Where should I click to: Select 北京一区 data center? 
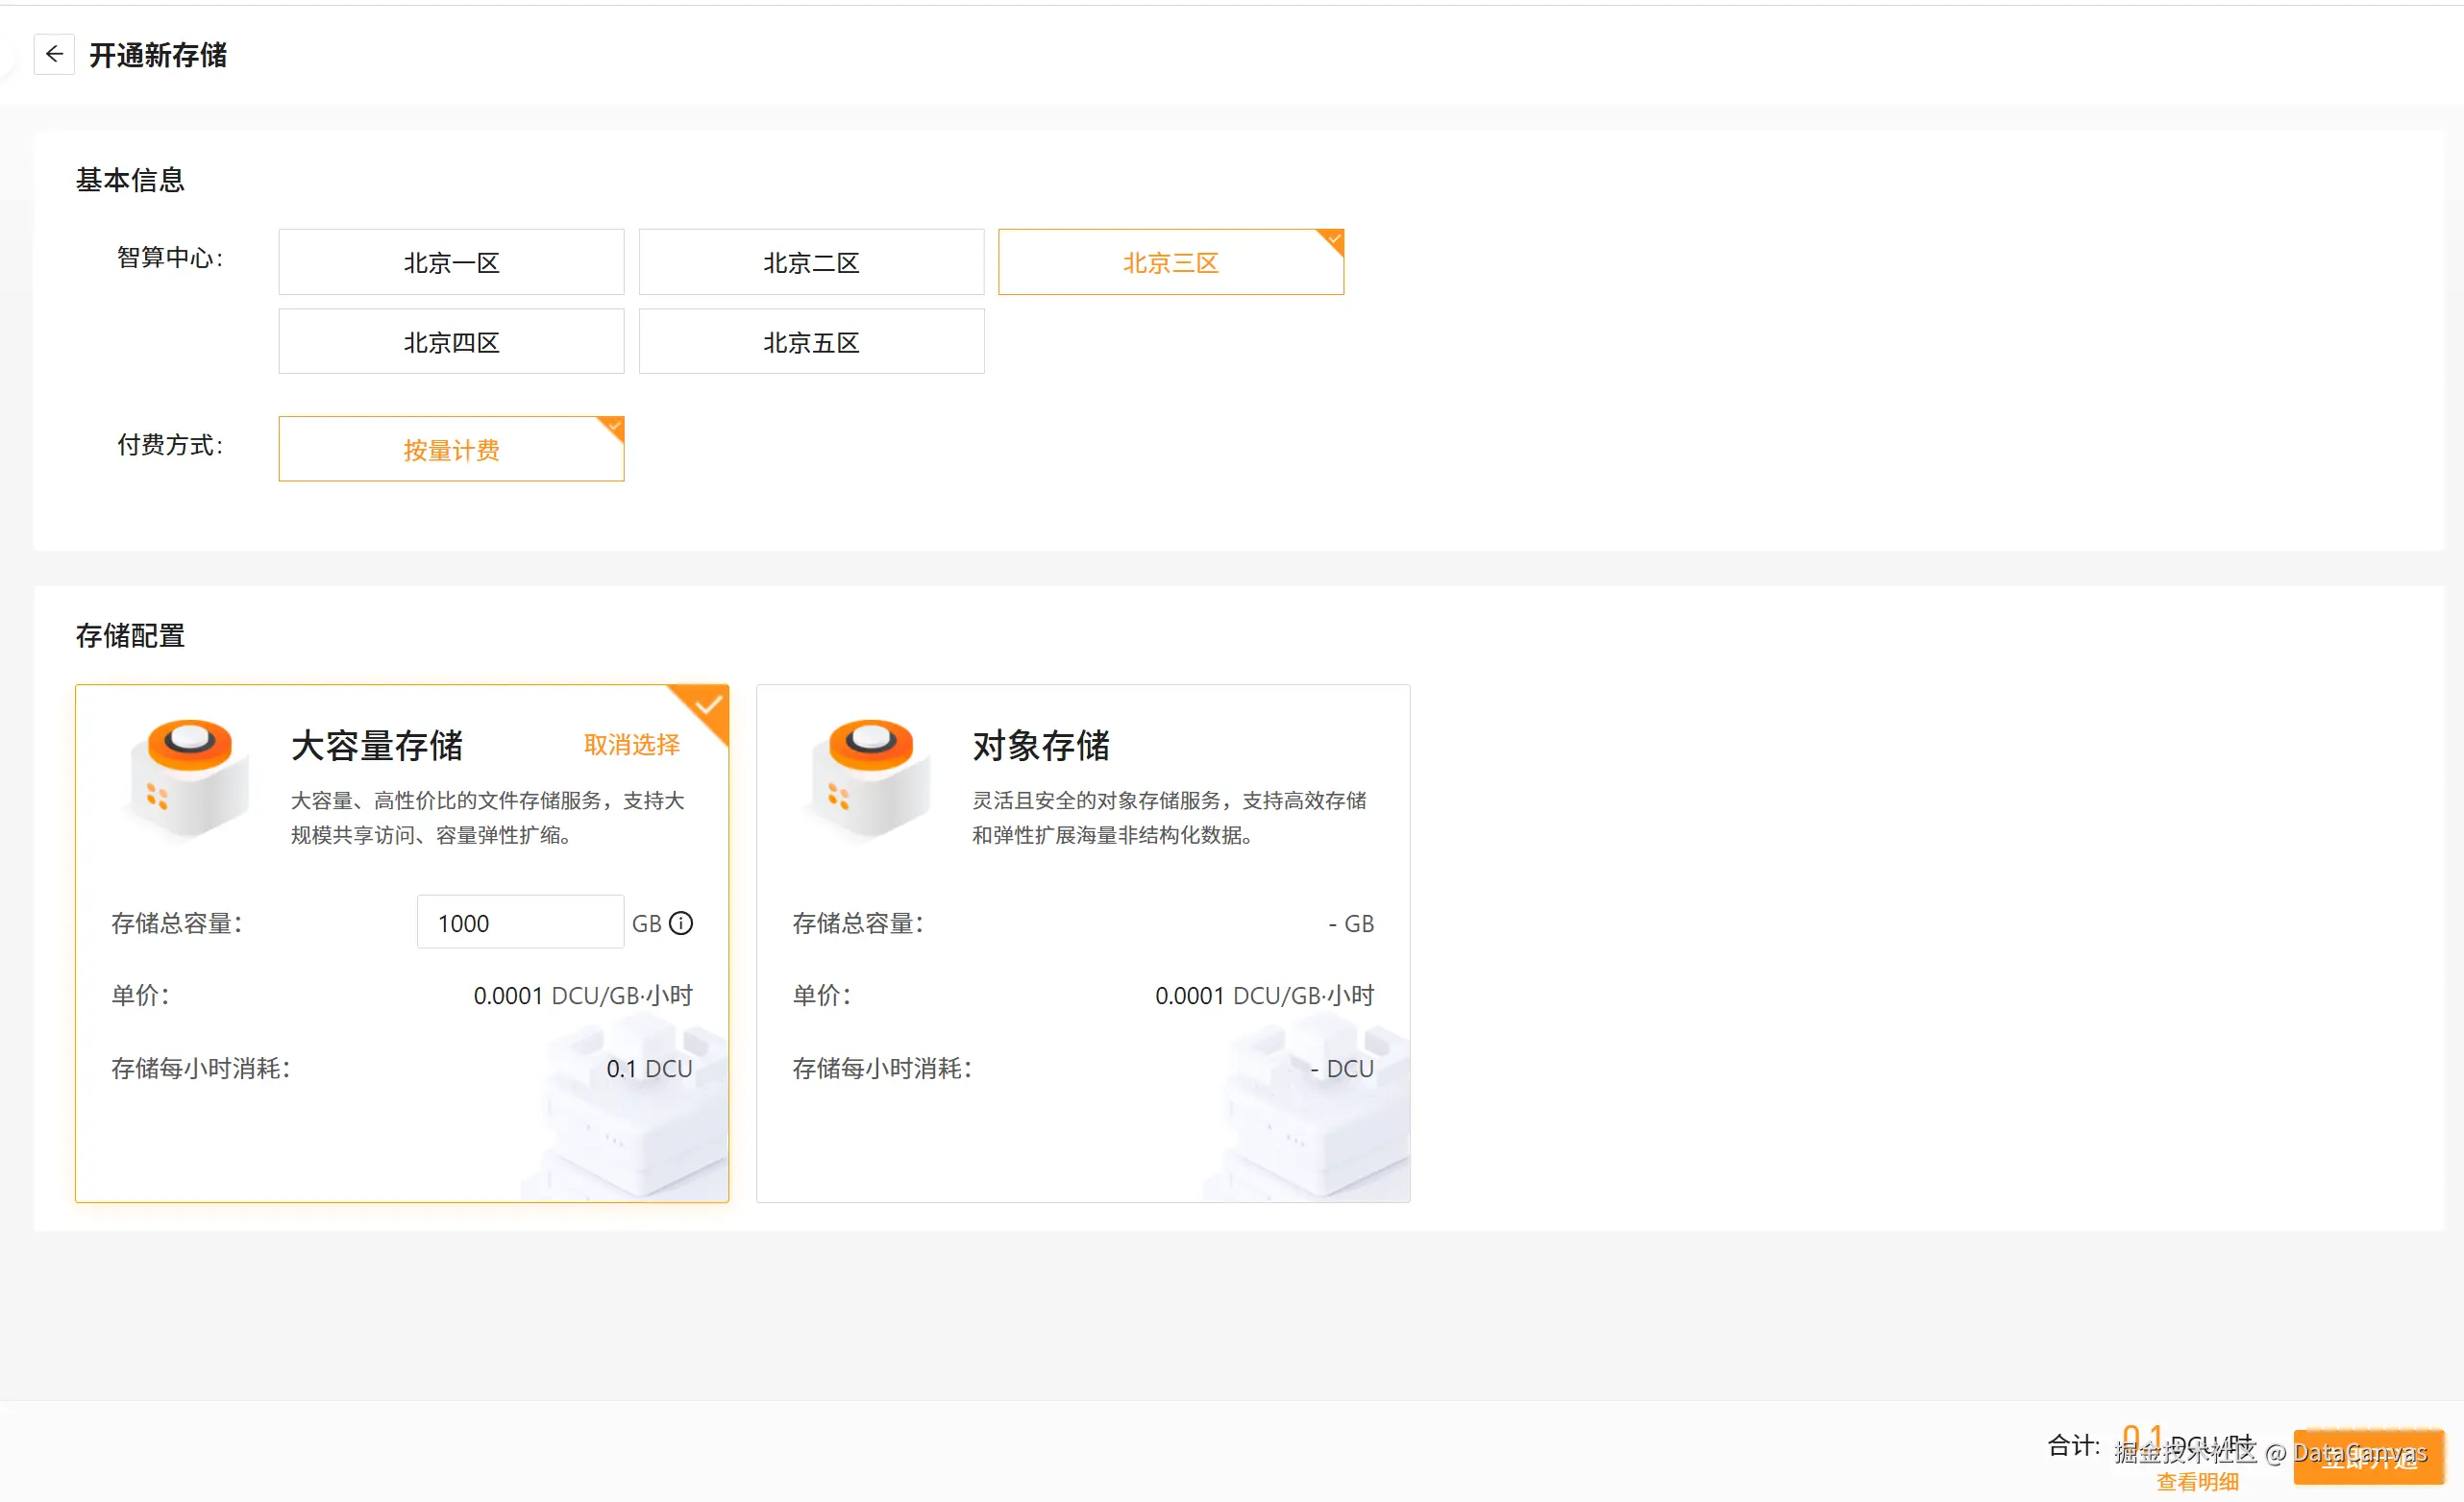(451, 262)
